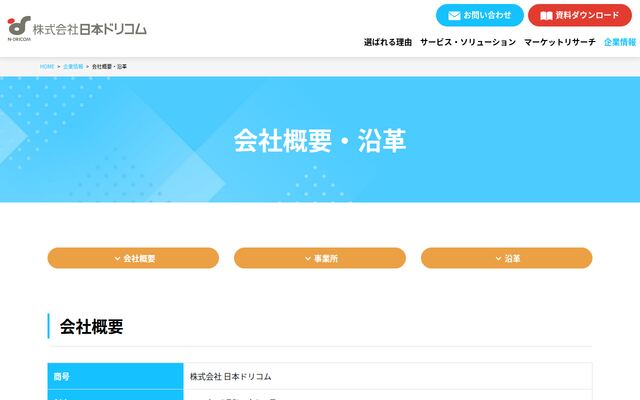Follow the 企業情報 breadcrumb link

[73, 67]
